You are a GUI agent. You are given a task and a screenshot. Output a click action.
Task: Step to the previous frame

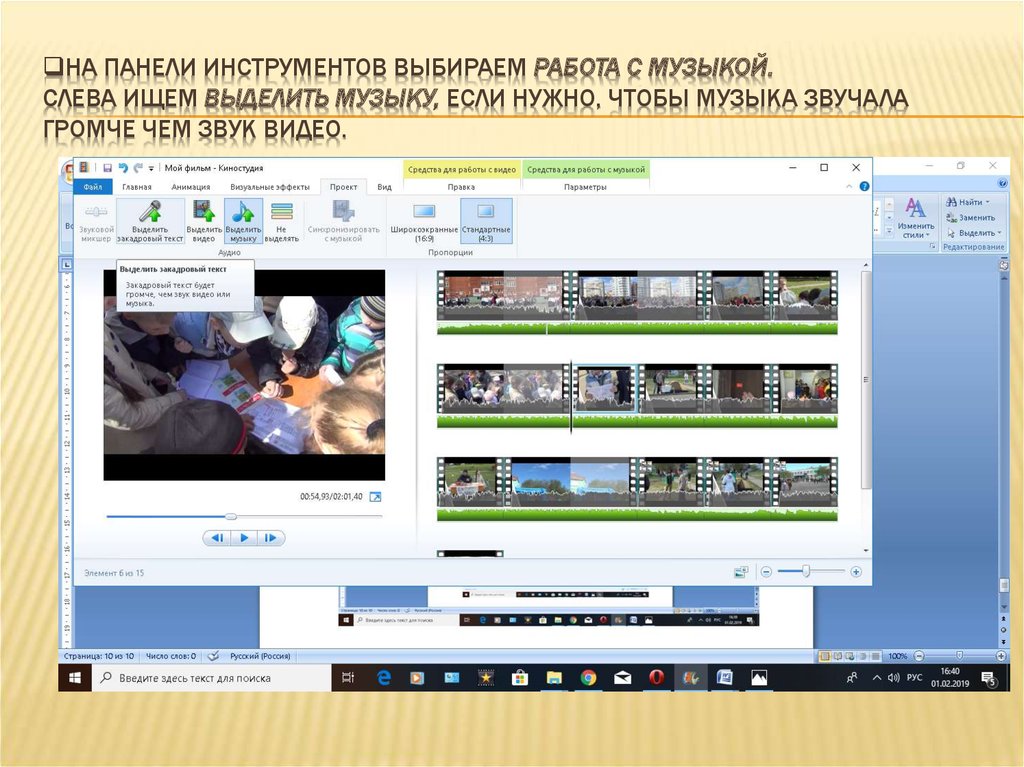coord(217,538)
